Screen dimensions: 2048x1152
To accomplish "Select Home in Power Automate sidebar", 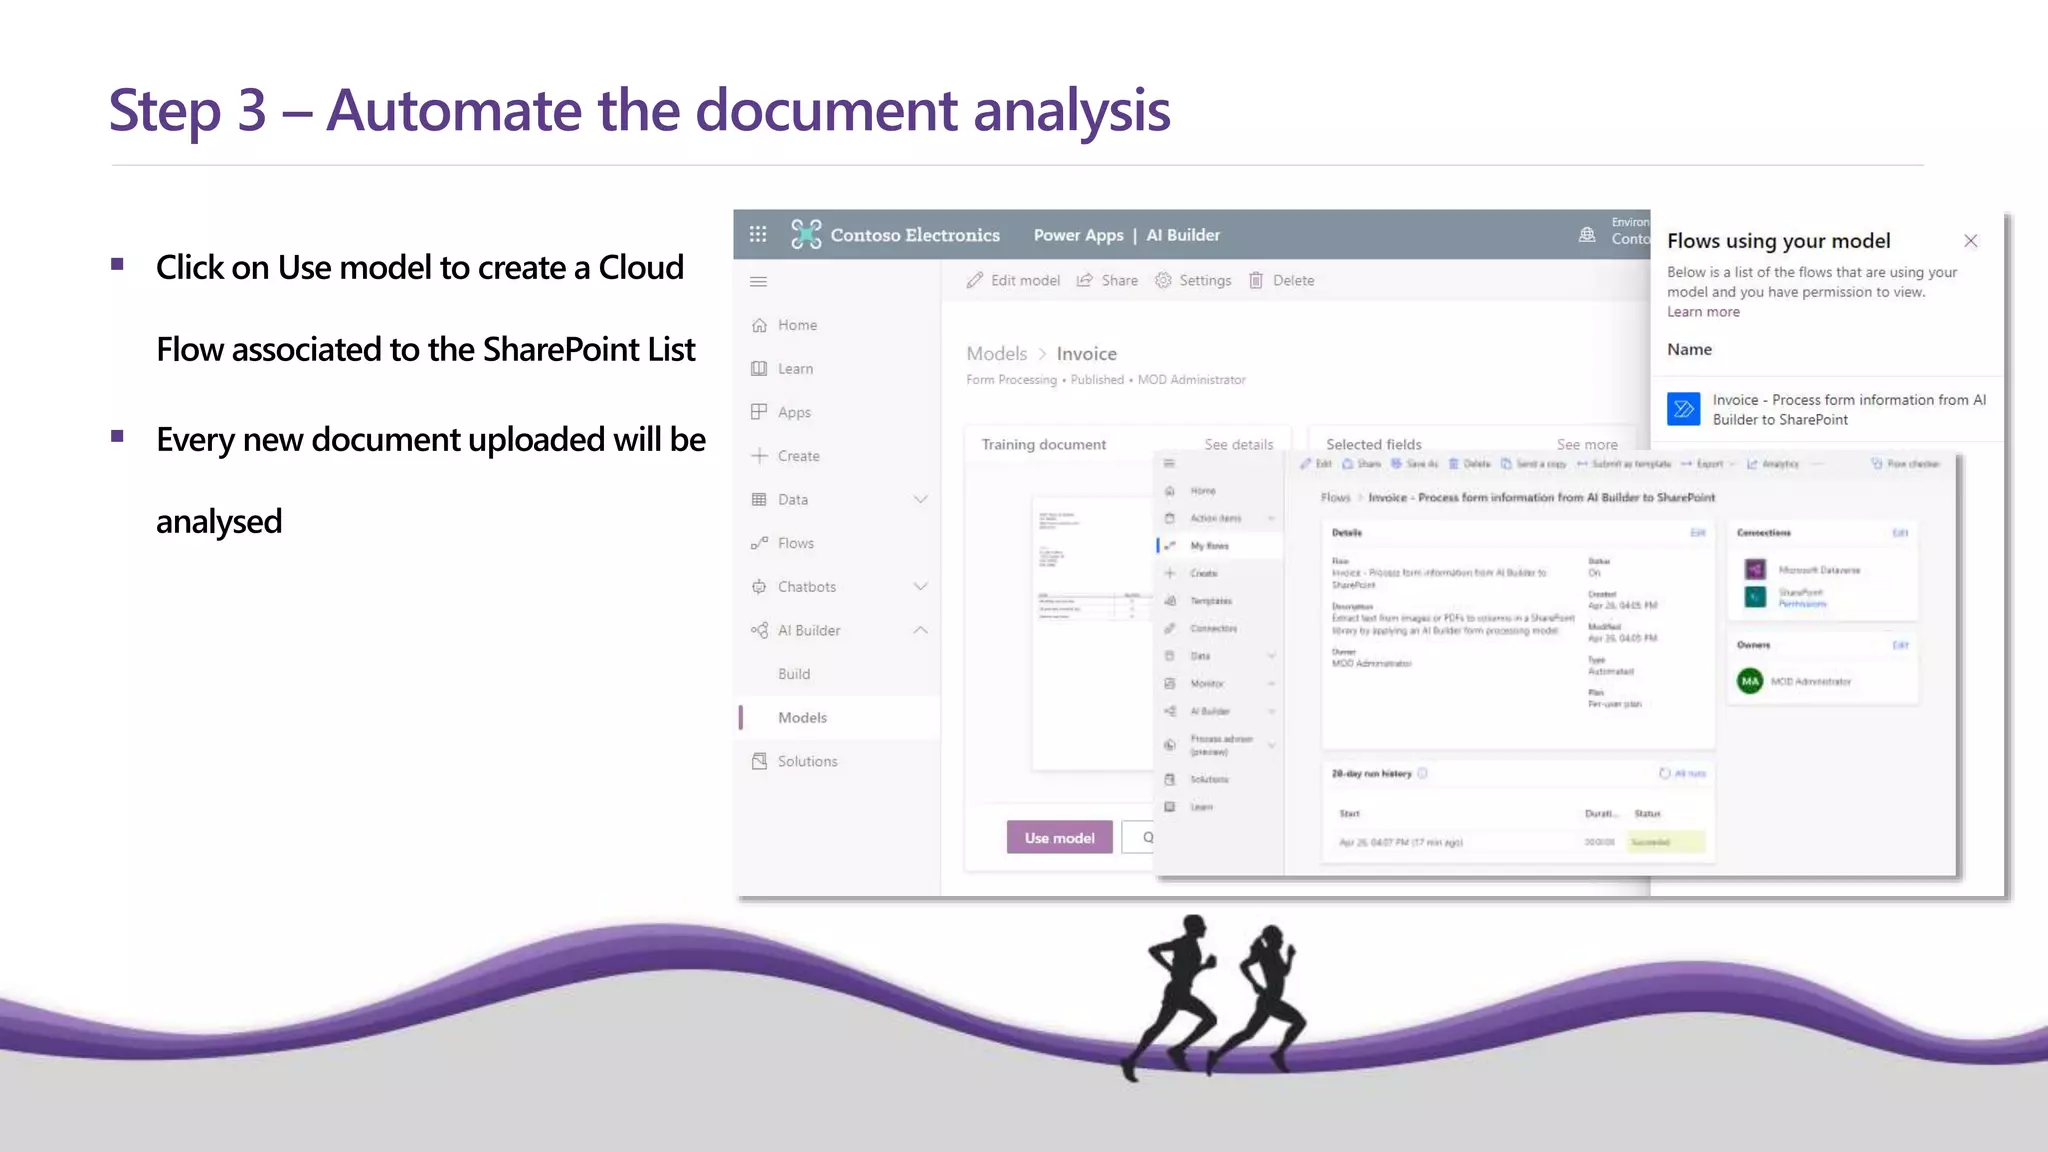I will [x=1203, y=491].
